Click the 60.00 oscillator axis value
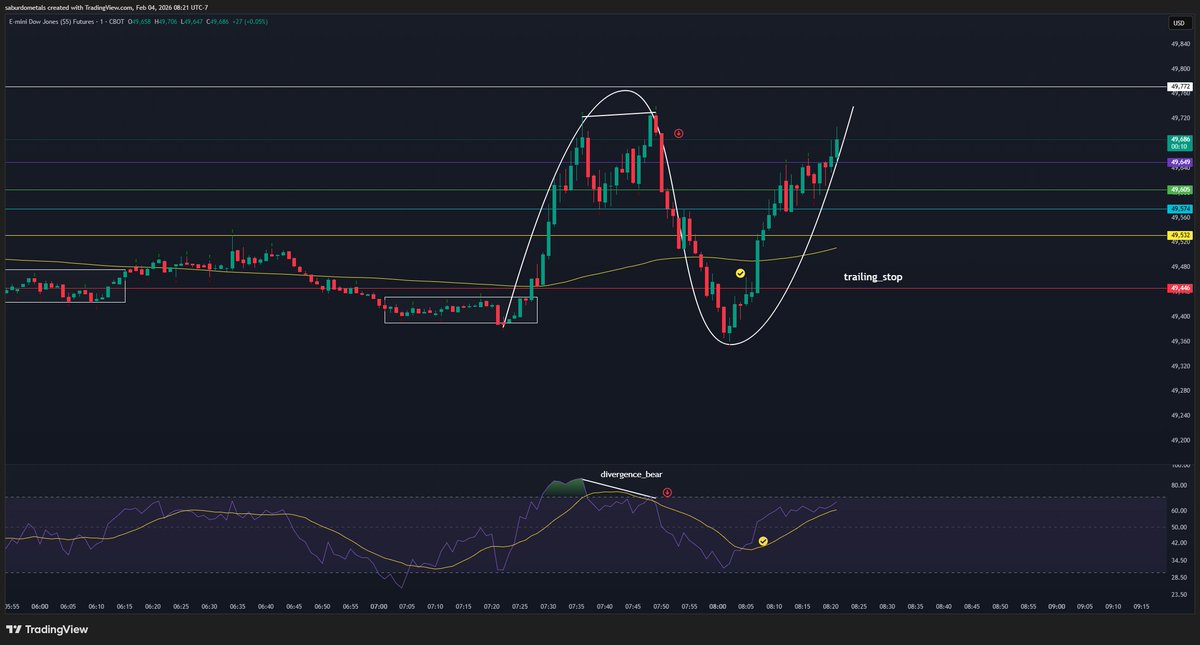The image size is (1200, 645). pyautogui.click(x=1180, y=510)
